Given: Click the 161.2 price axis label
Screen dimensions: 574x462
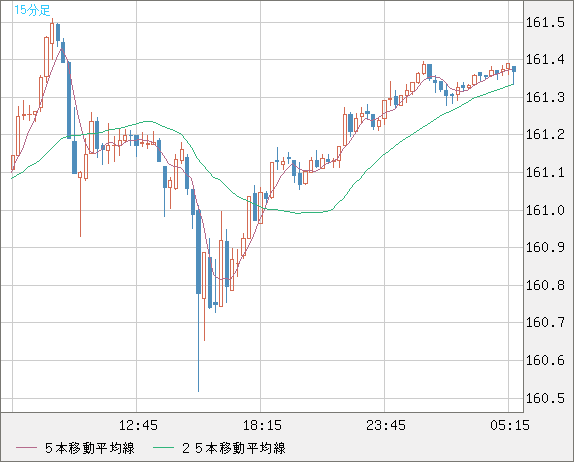Looking at the screenshot, I should tap(545, 134).
